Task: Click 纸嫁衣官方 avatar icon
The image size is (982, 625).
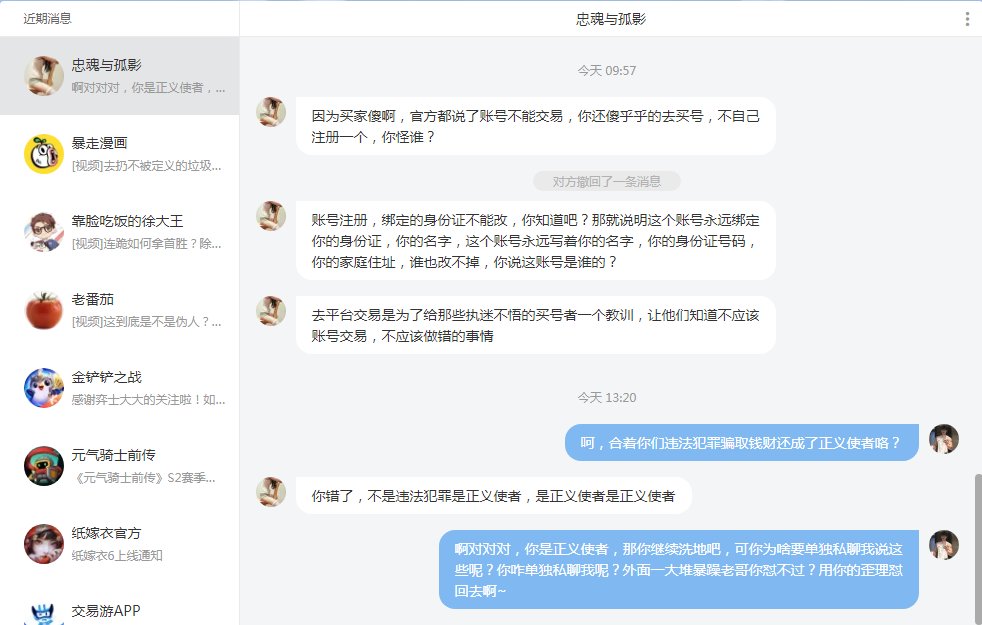Action: [44, 543]
